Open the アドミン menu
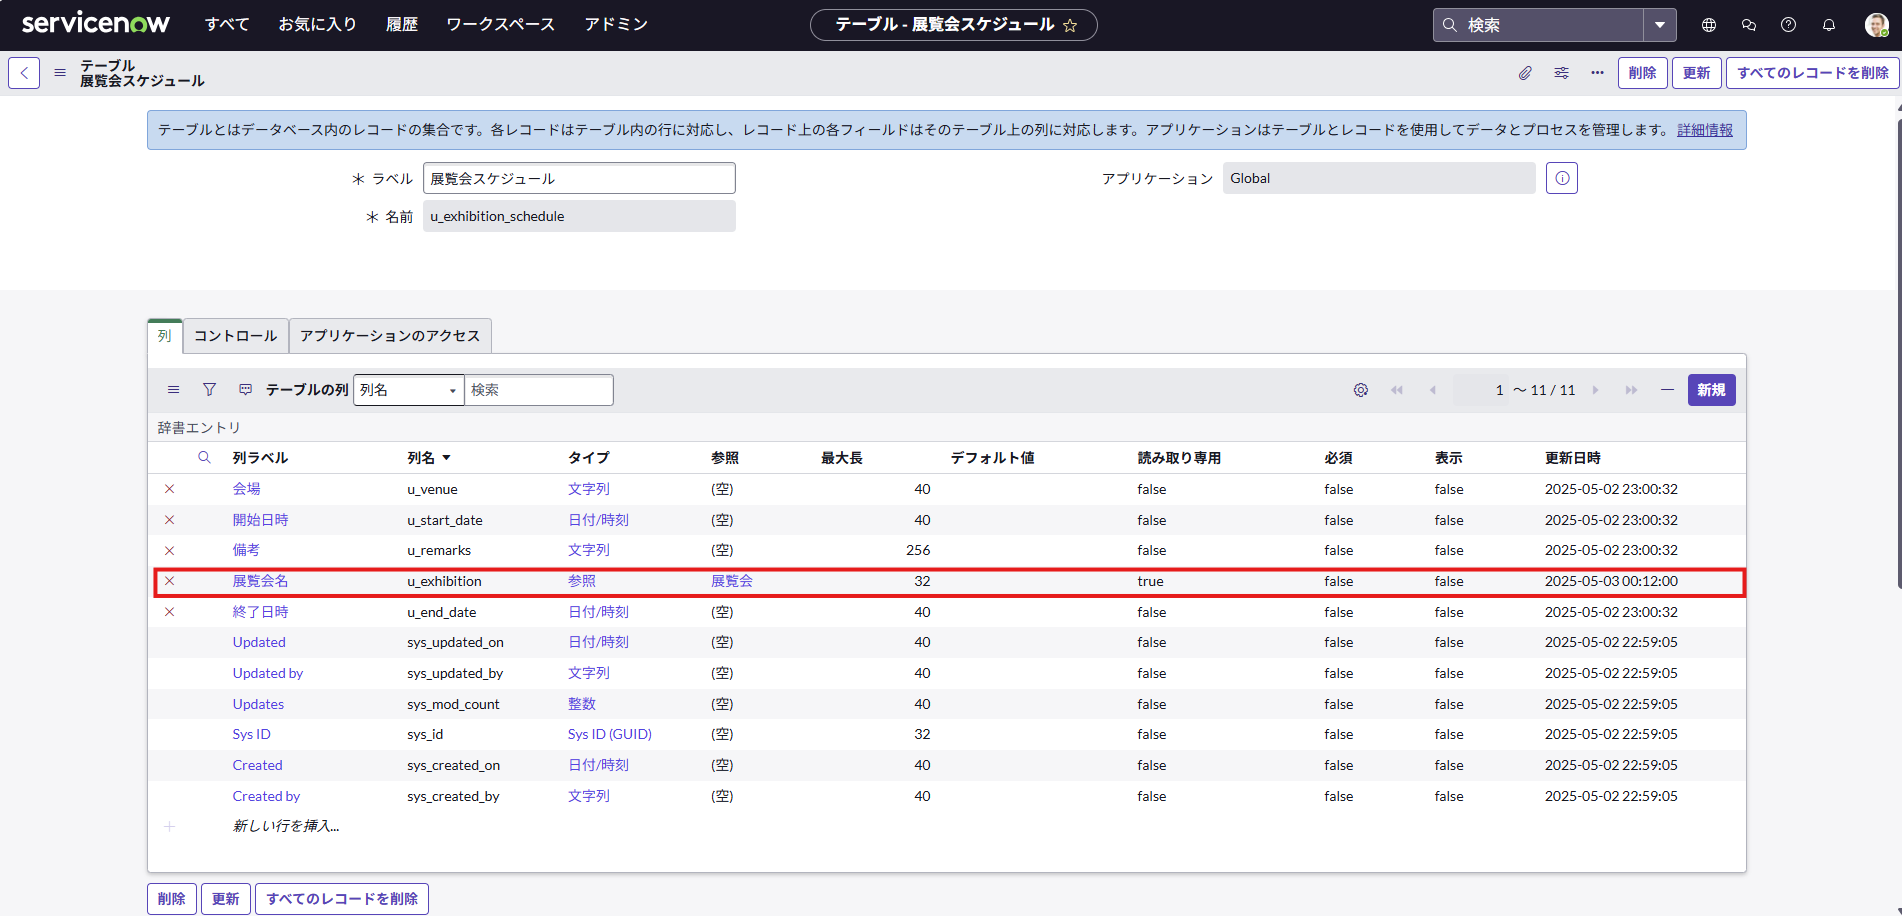Image resolution: width=1902 pixels, height=916 pixels. click(x=616, y=25)
